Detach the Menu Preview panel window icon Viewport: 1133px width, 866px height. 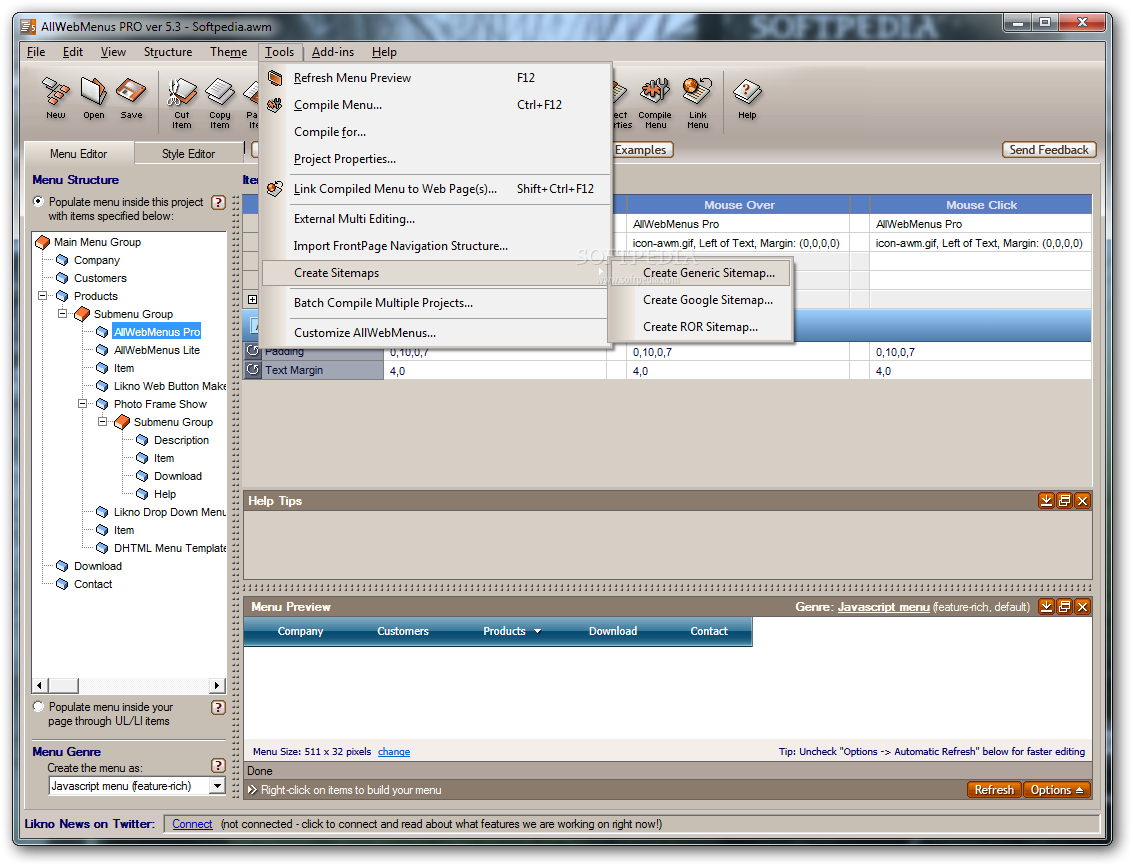[x=1064, y=606]
